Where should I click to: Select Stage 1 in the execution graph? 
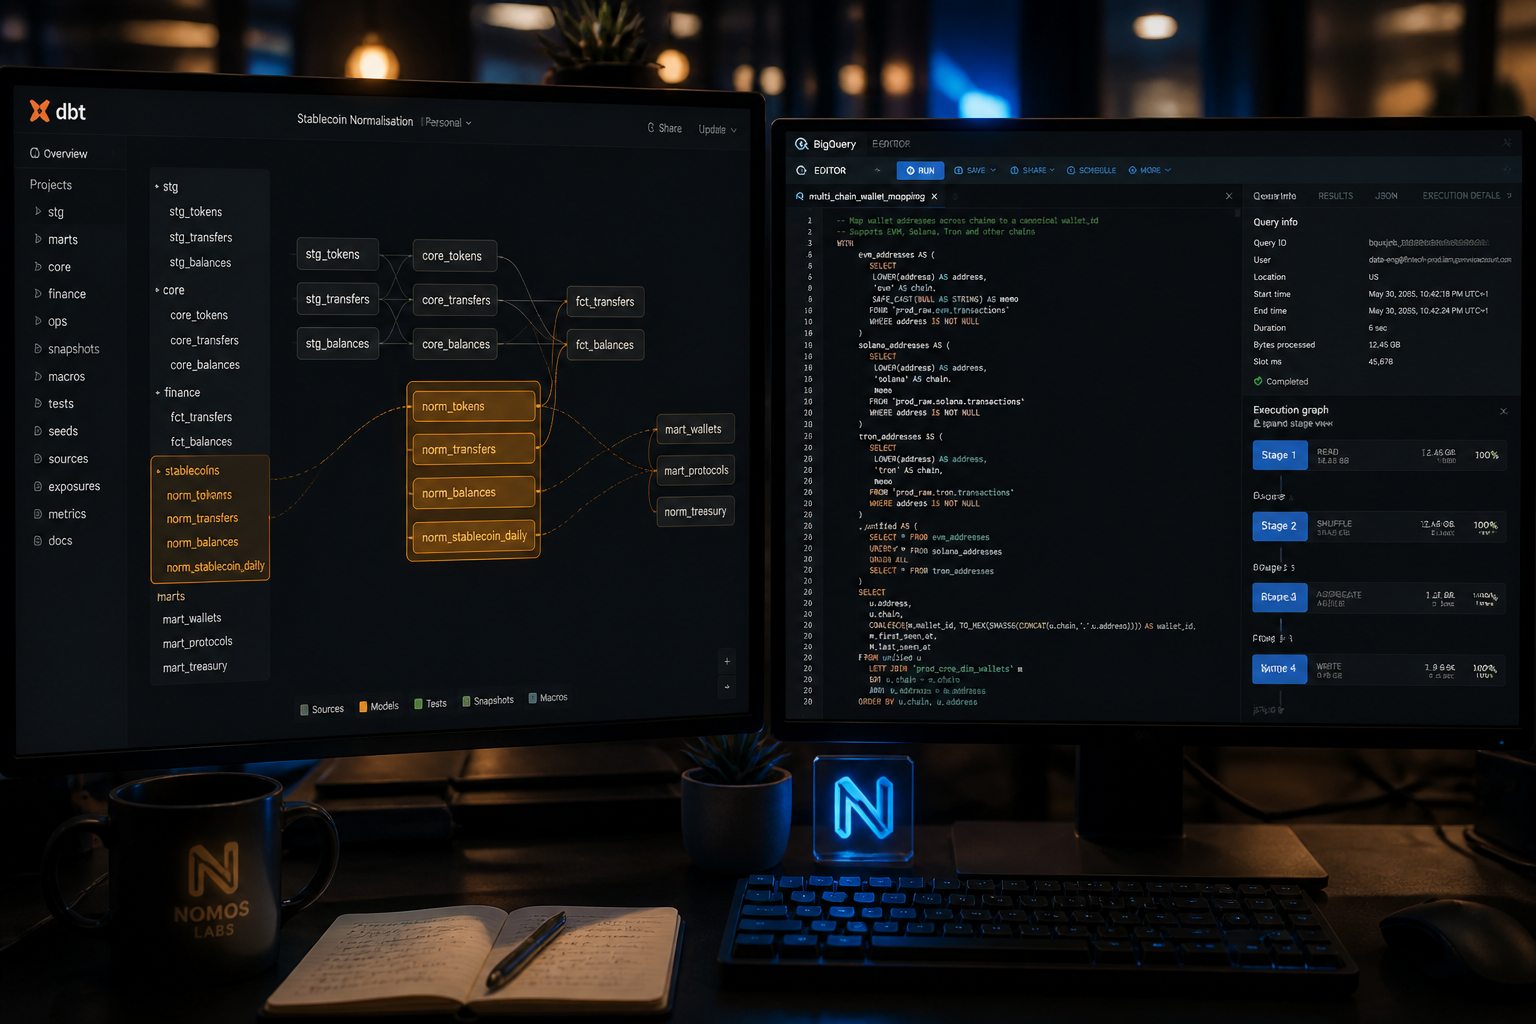[x=1280, y=455]
